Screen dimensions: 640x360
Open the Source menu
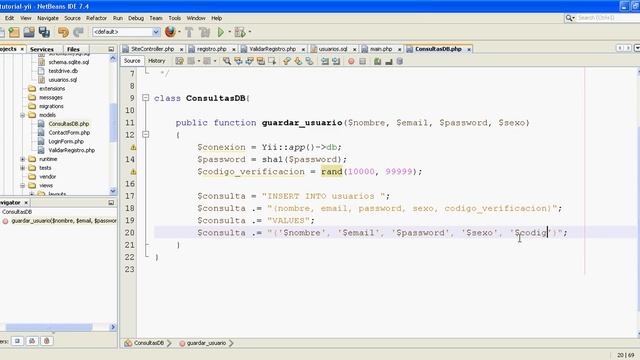(72, 18)
